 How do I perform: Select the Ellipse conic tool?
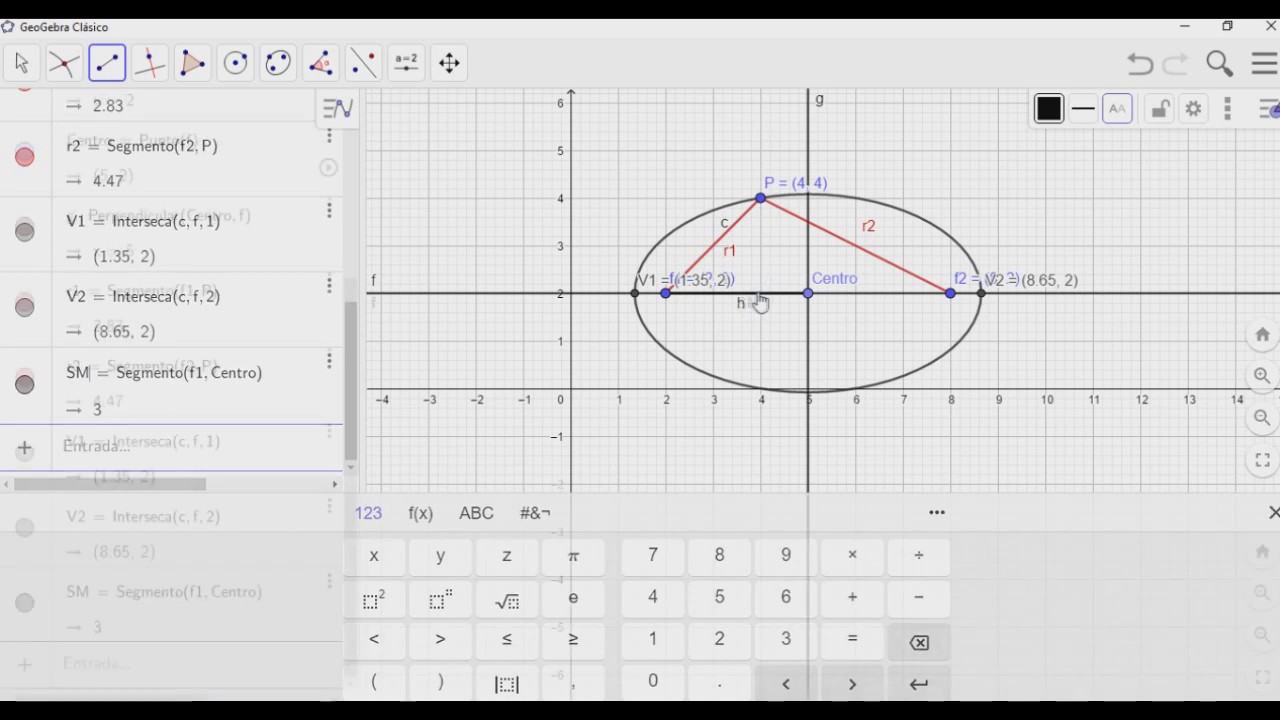278,63
